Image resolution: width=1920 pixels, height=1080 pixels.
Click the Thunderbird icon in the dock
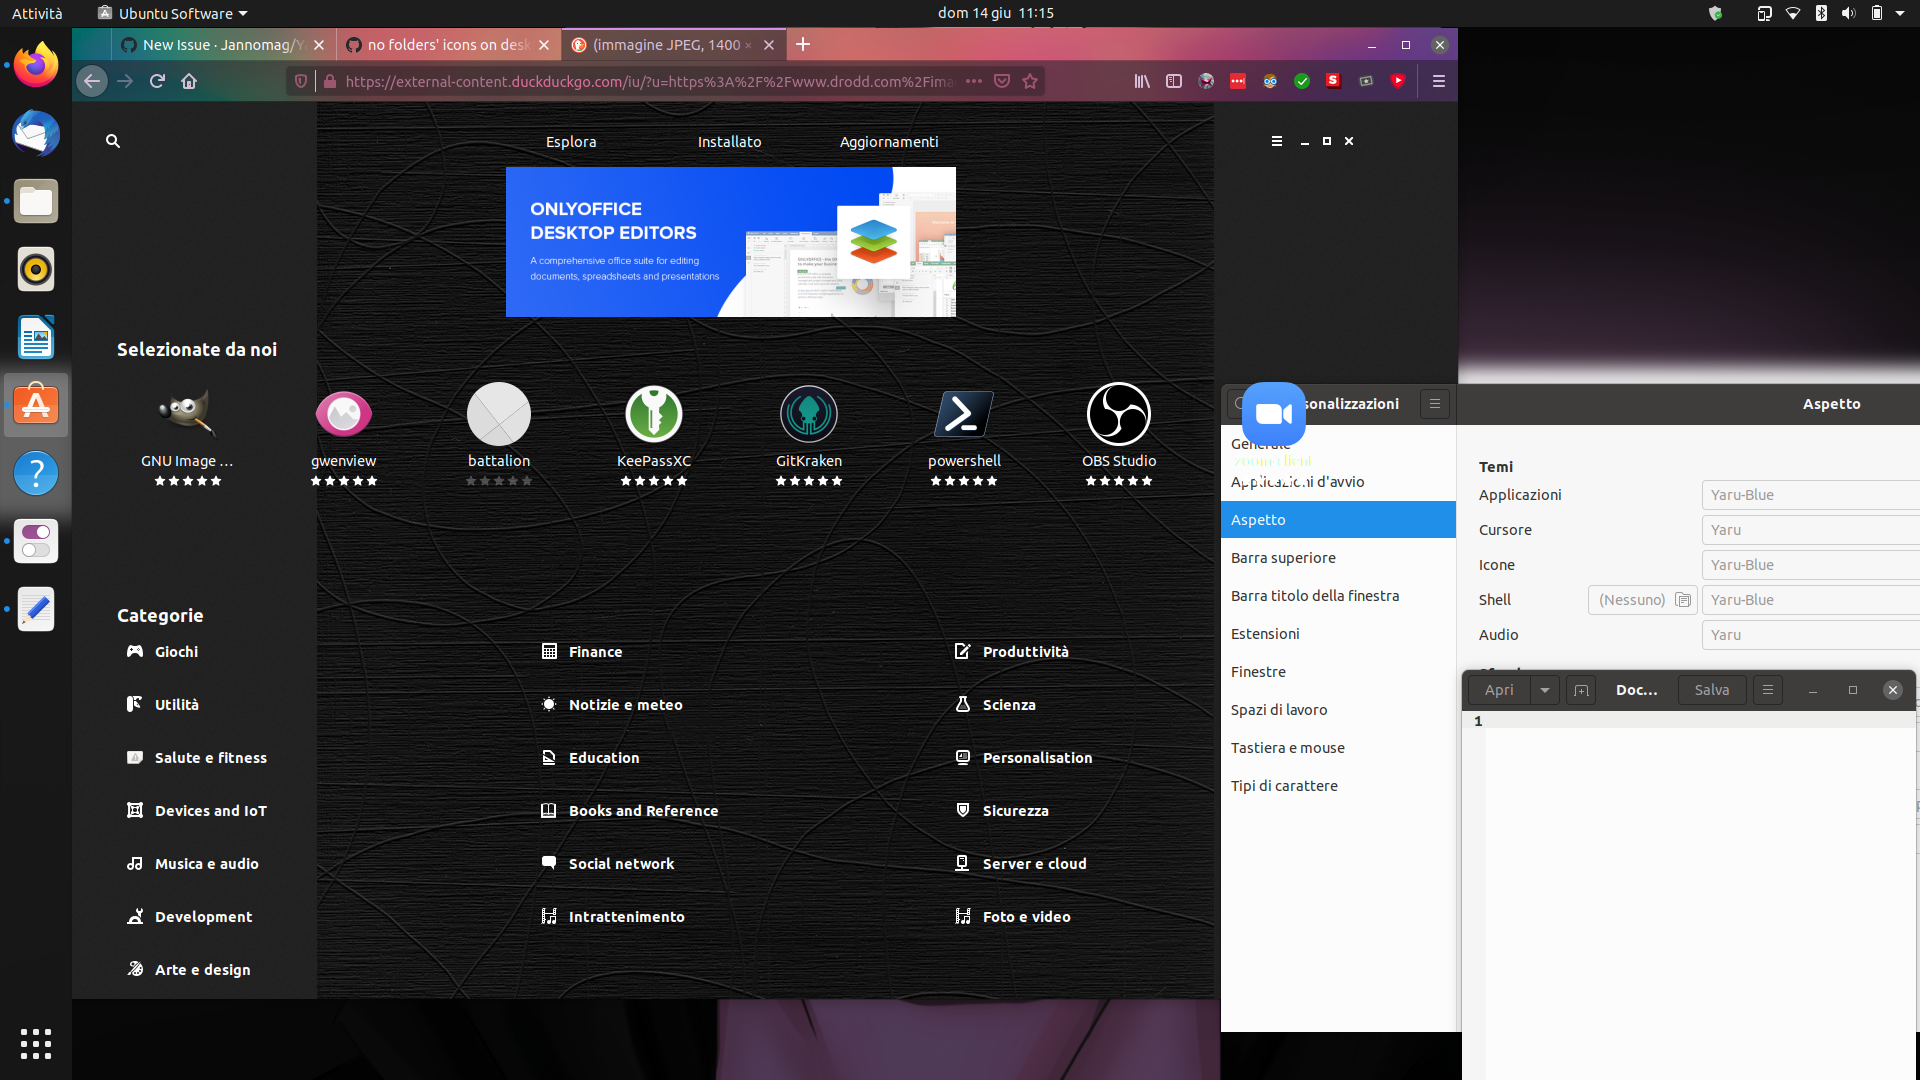click(x=36, y=133)
